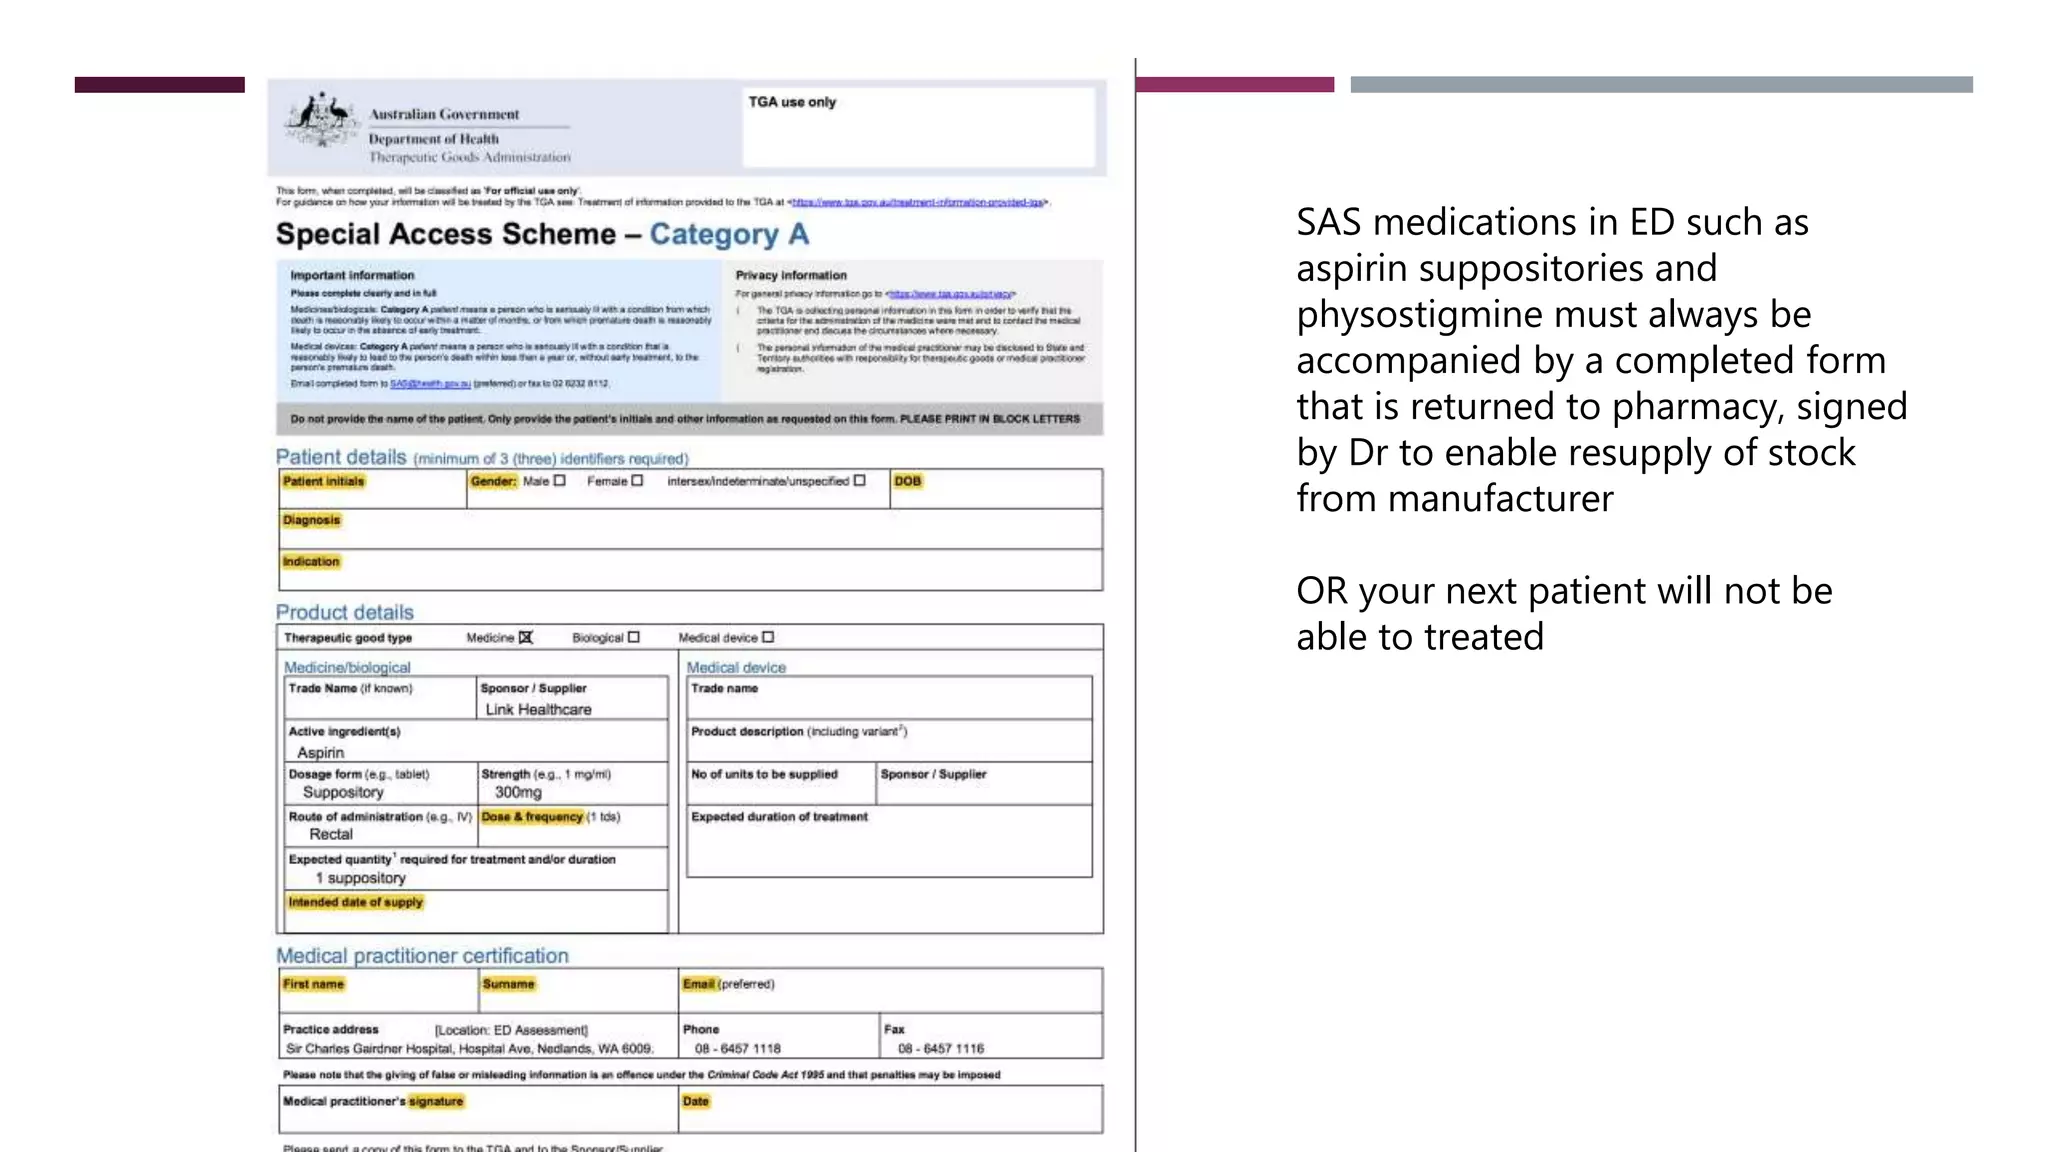Viewport: 2048px width, 1152px height.
Task: Click the SAS email address link
Action: tap(430, 384)
